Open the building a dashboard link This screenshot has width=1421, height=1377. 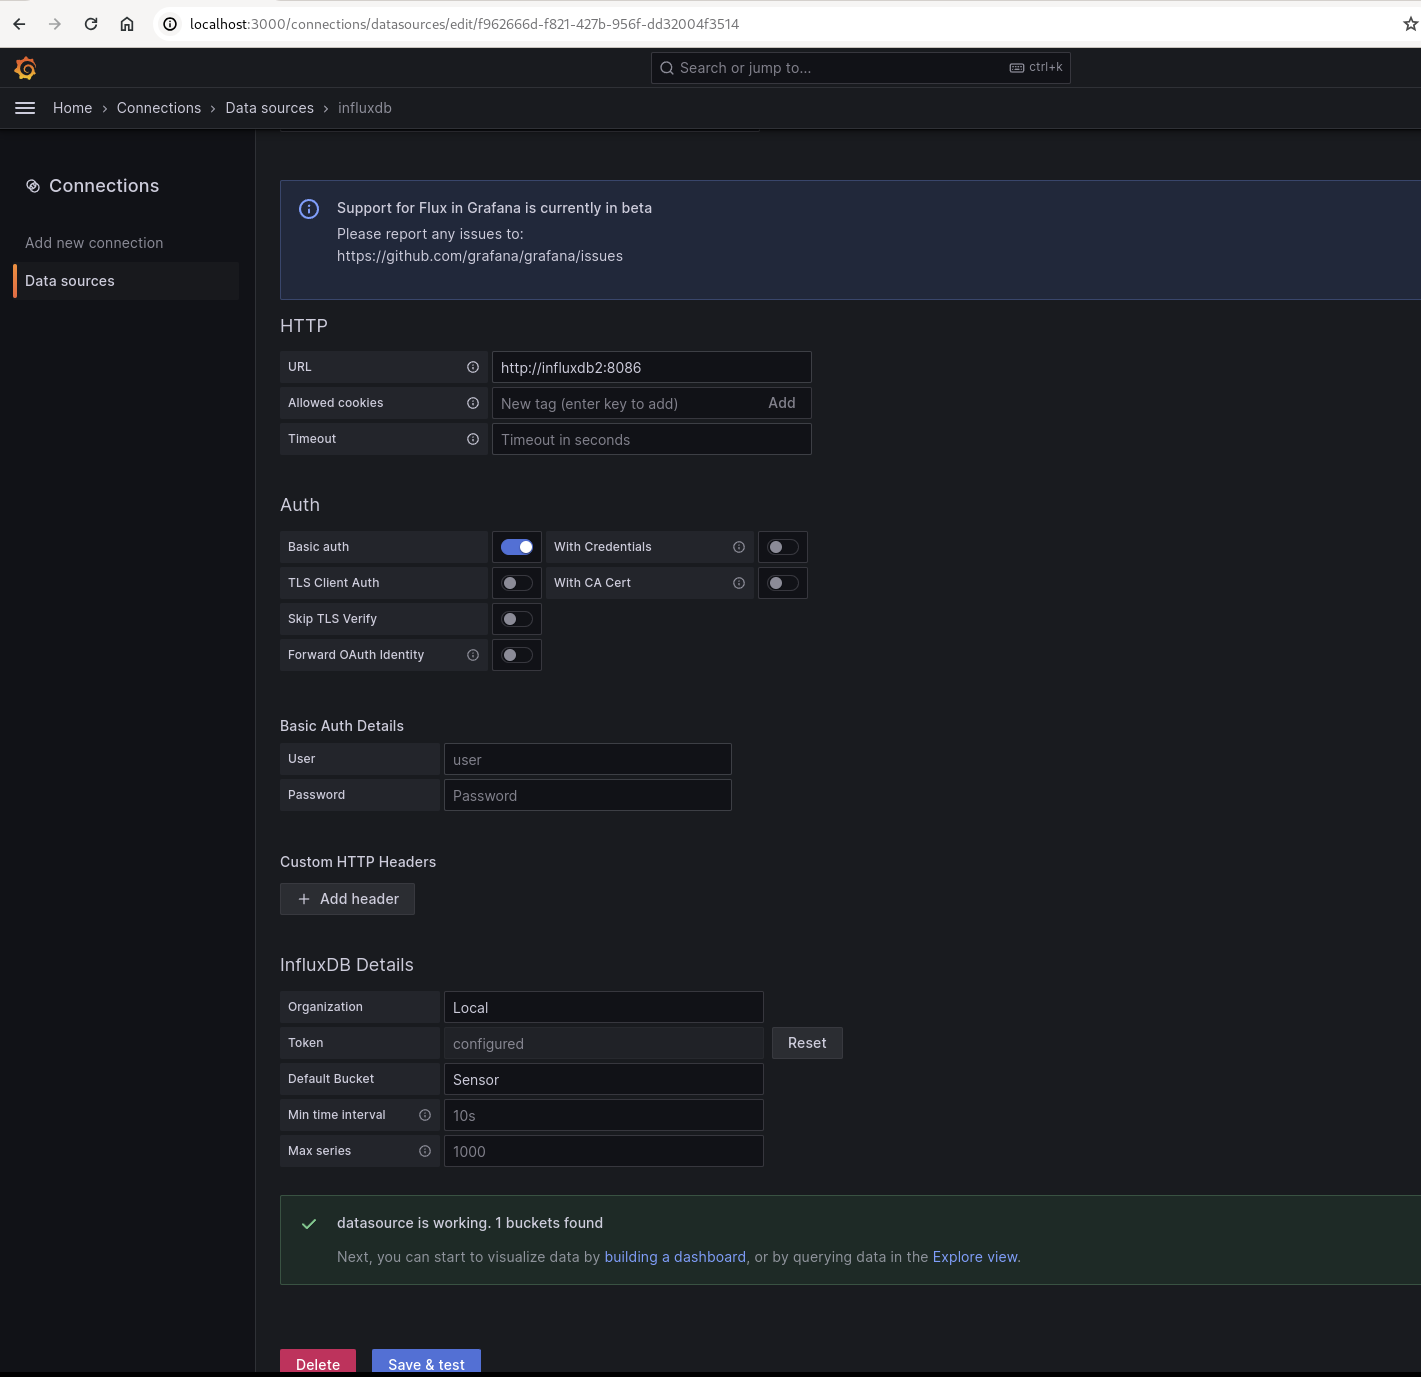675,1257
